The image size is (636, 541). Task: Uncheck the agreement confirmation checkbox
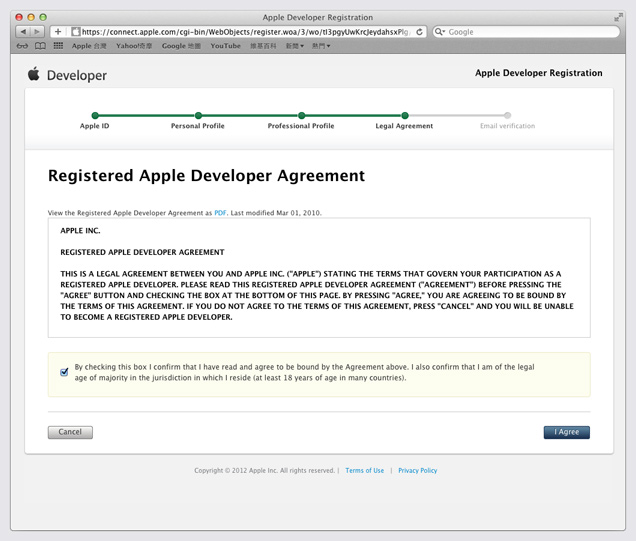click(64, 372)
